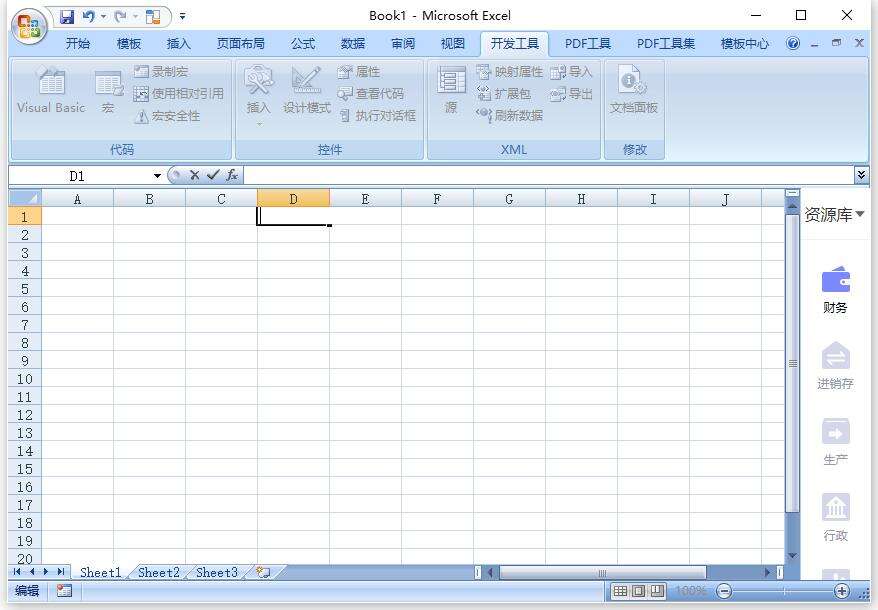Open the PDF工具 tab

pyautogui.click(x=587, y=44)
